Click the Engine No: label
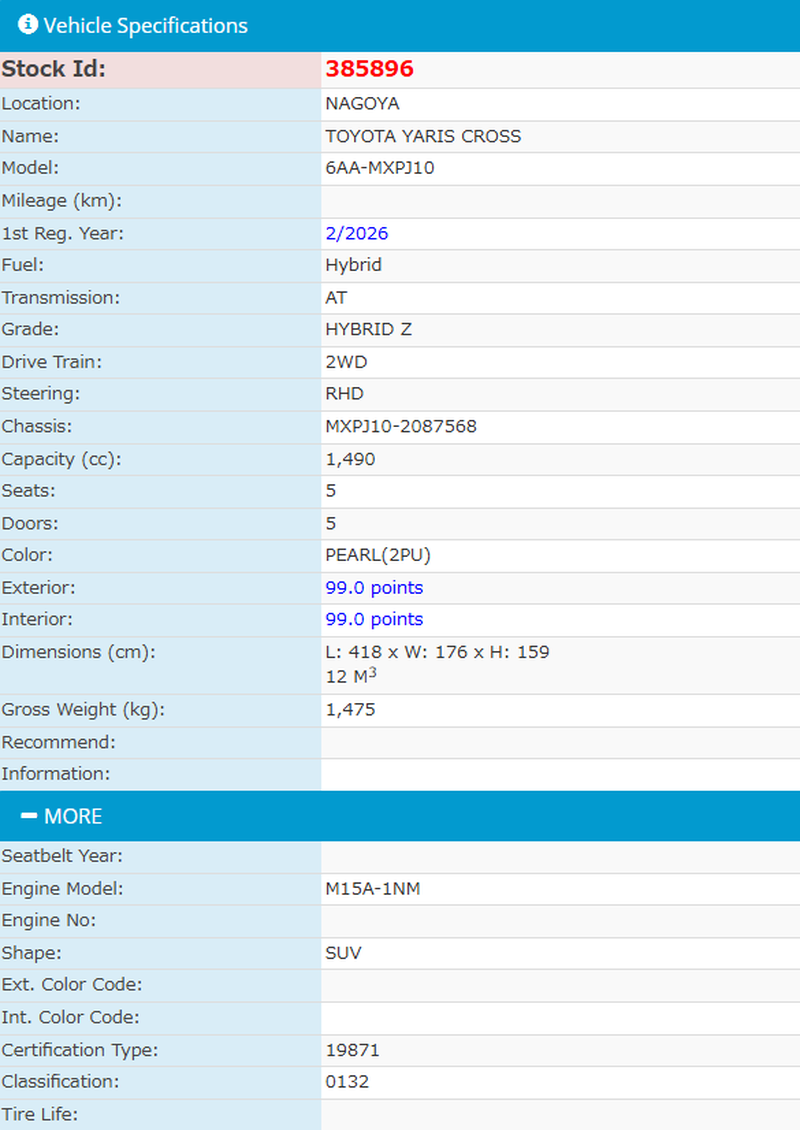 (x=49, y=920)
